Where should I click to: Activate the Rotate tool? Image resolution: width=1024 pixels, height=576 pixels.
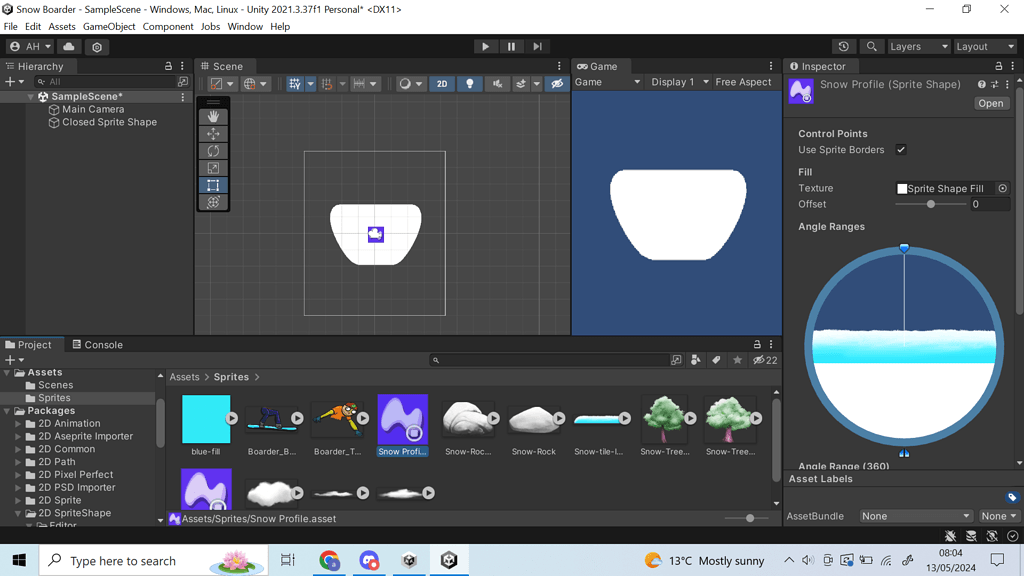coord(213,150)
